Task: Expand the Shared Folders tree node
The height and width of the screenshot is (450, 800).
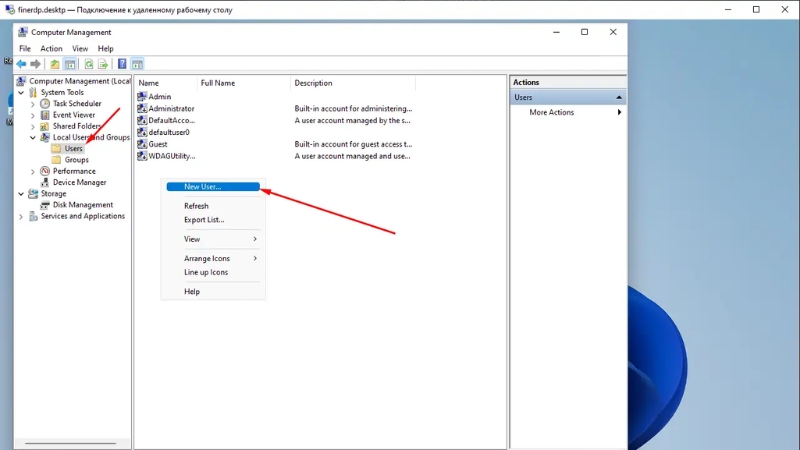Action: 33,126
